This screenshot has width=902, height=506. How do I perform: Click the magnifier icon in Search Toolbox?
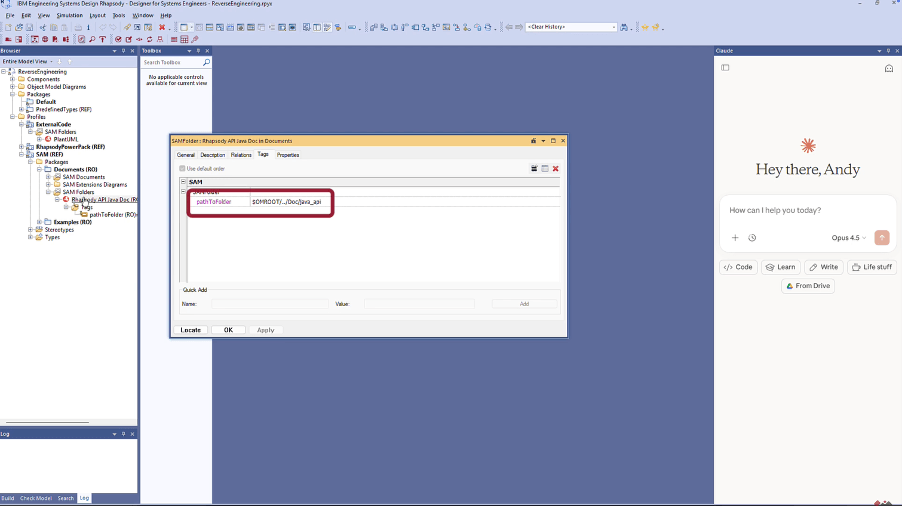207,62
